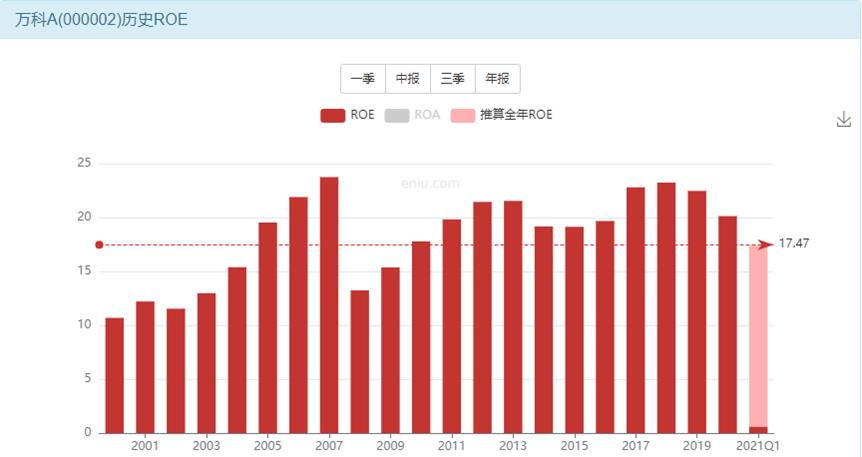Switch to the 三季 report tab
Screen dimensions: 862x457
[x=453, y=79]
